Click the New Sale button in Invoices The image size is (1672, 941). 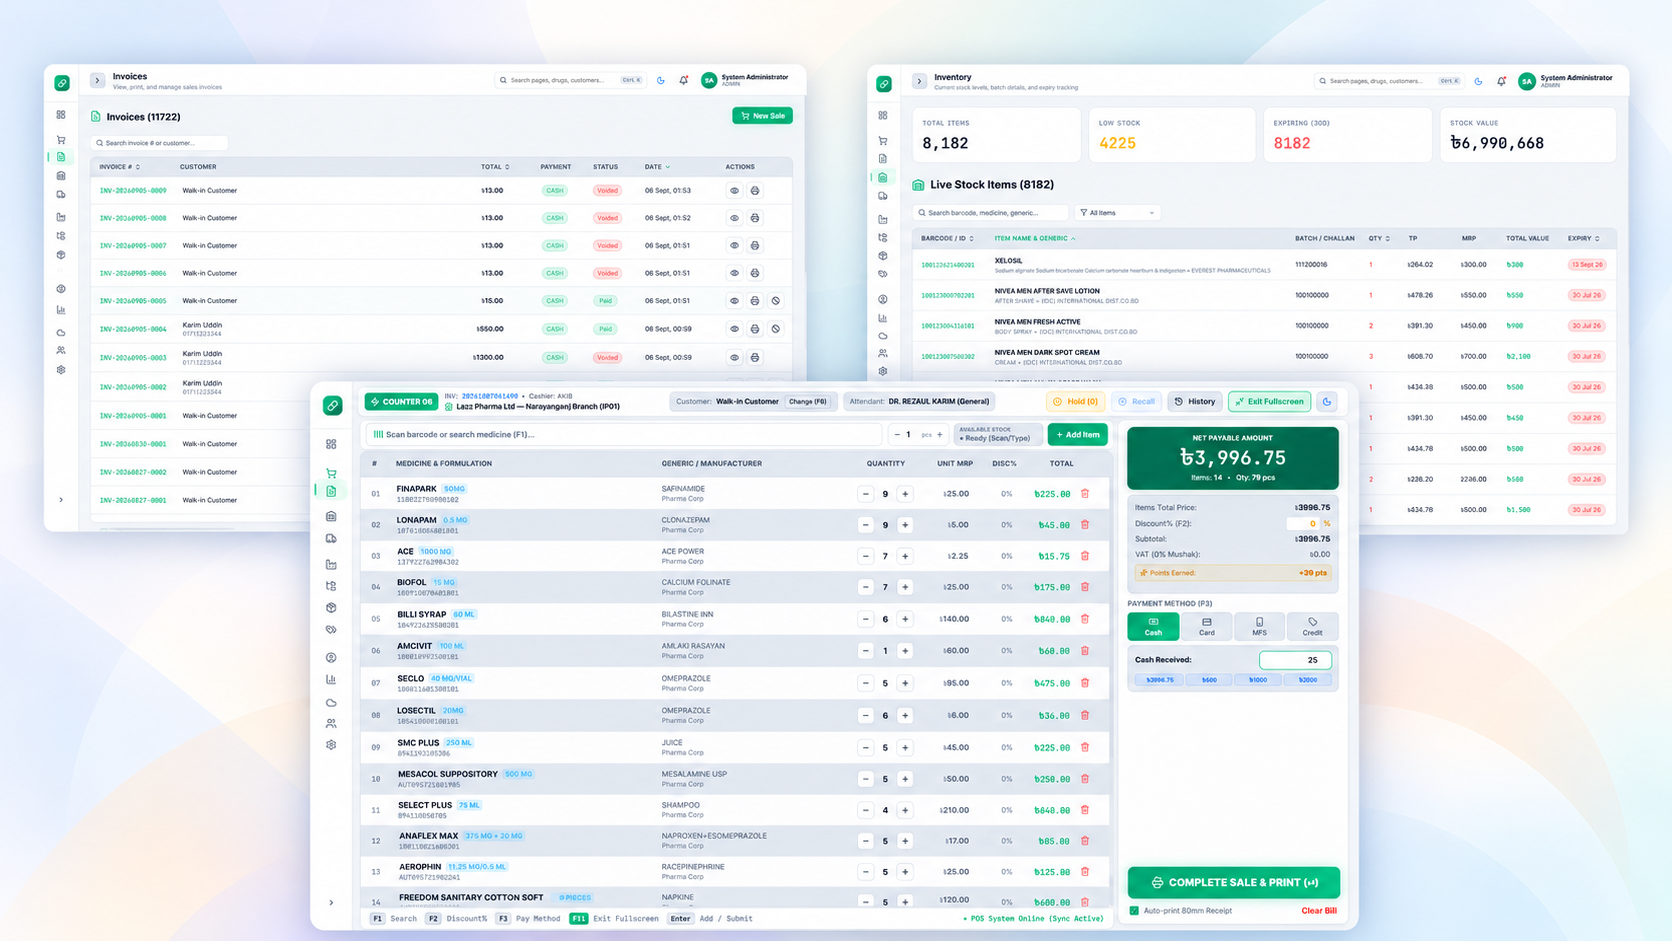click(x=763, y=116)
